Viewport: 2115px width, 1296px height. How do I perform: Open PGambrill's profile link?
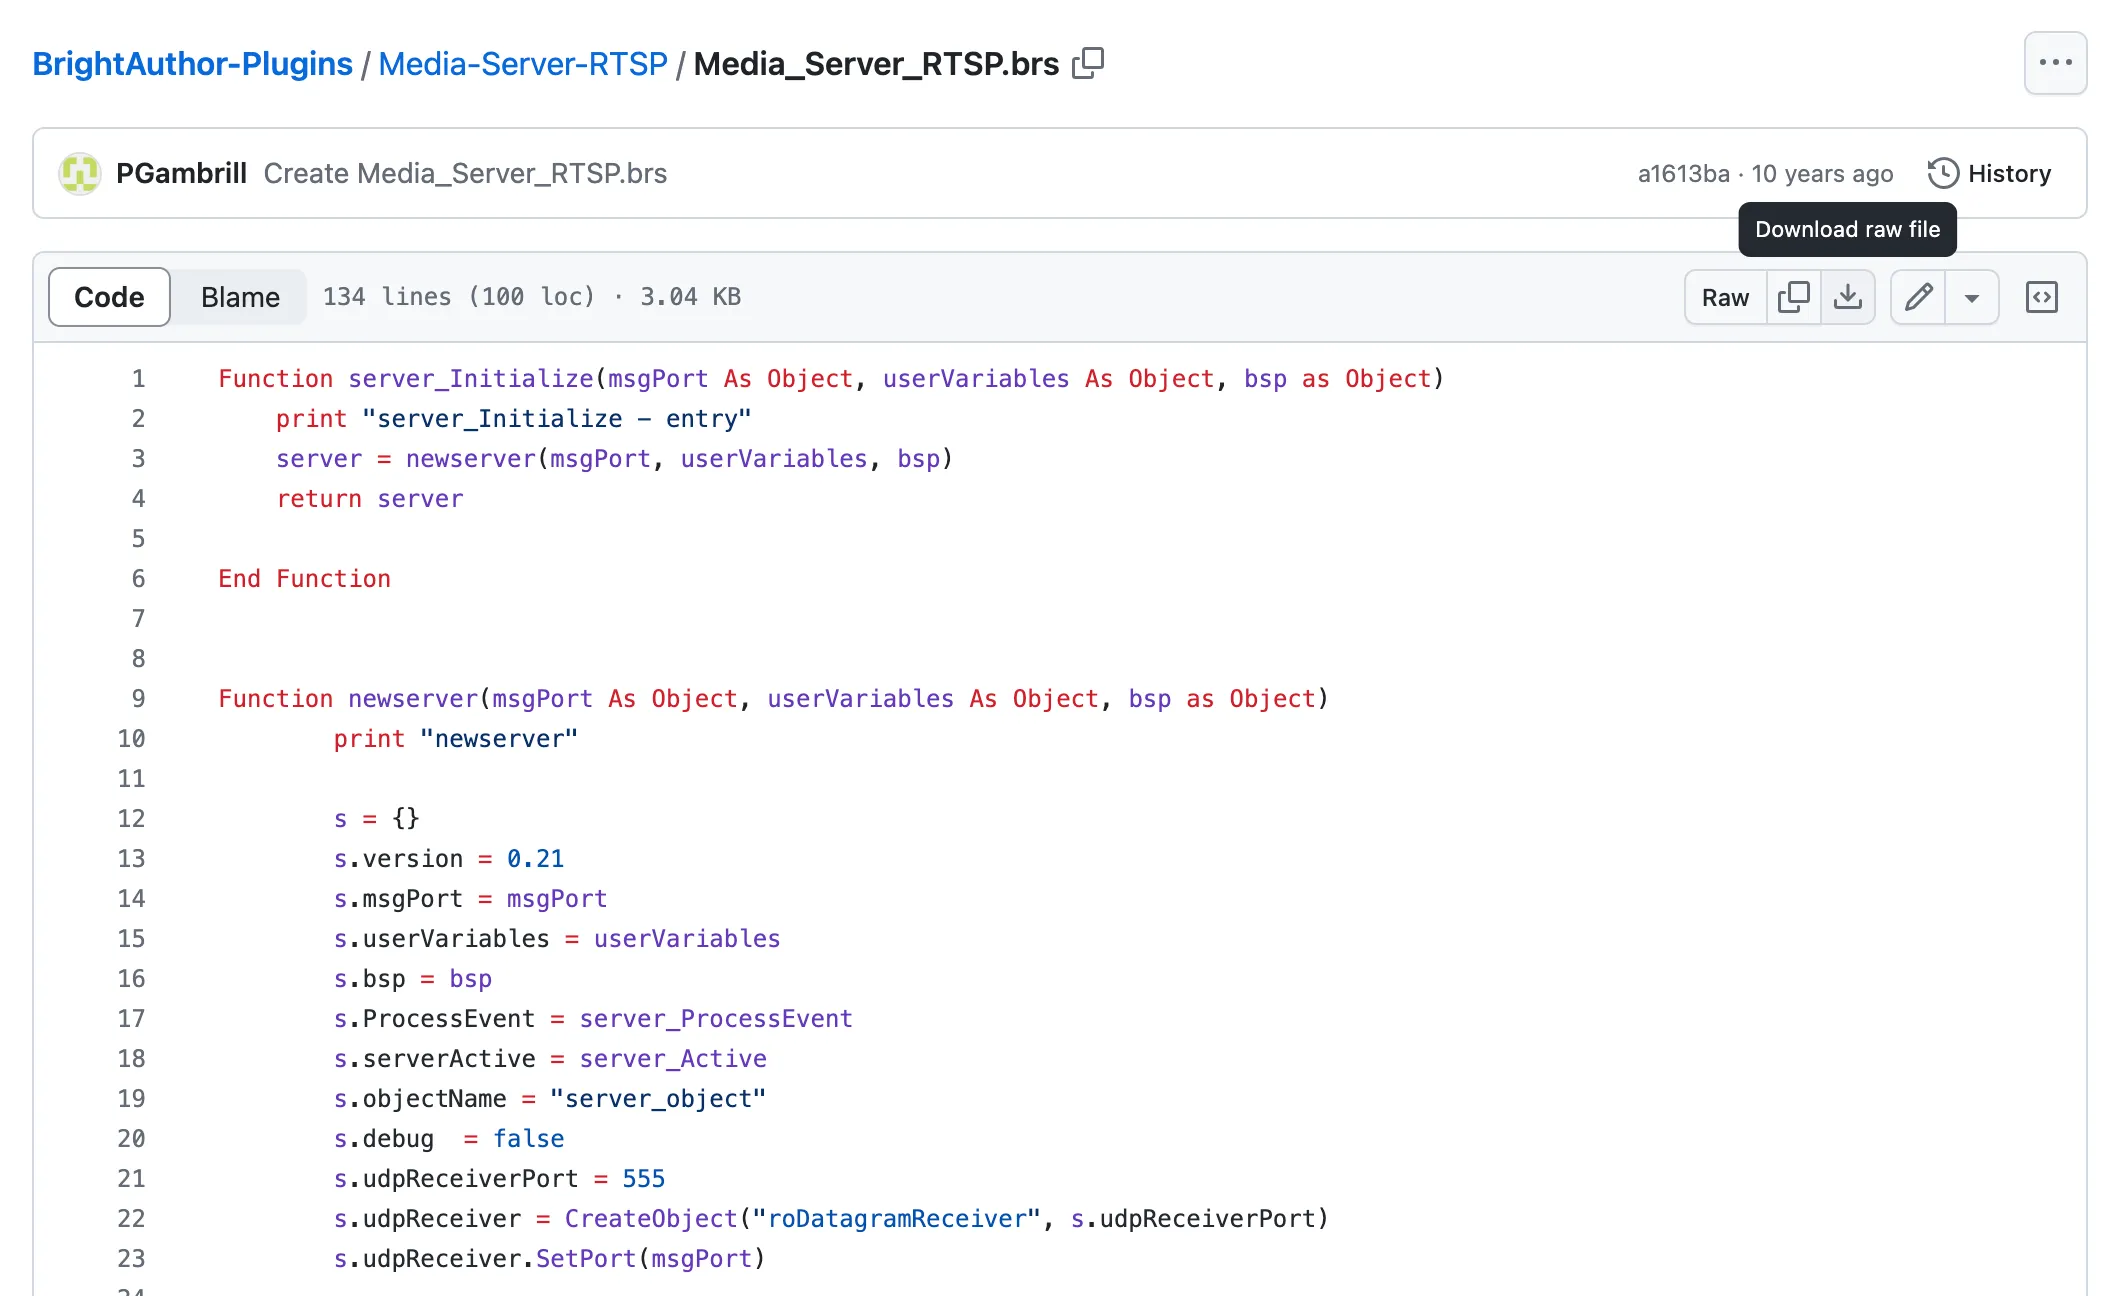tap(181, 173)
